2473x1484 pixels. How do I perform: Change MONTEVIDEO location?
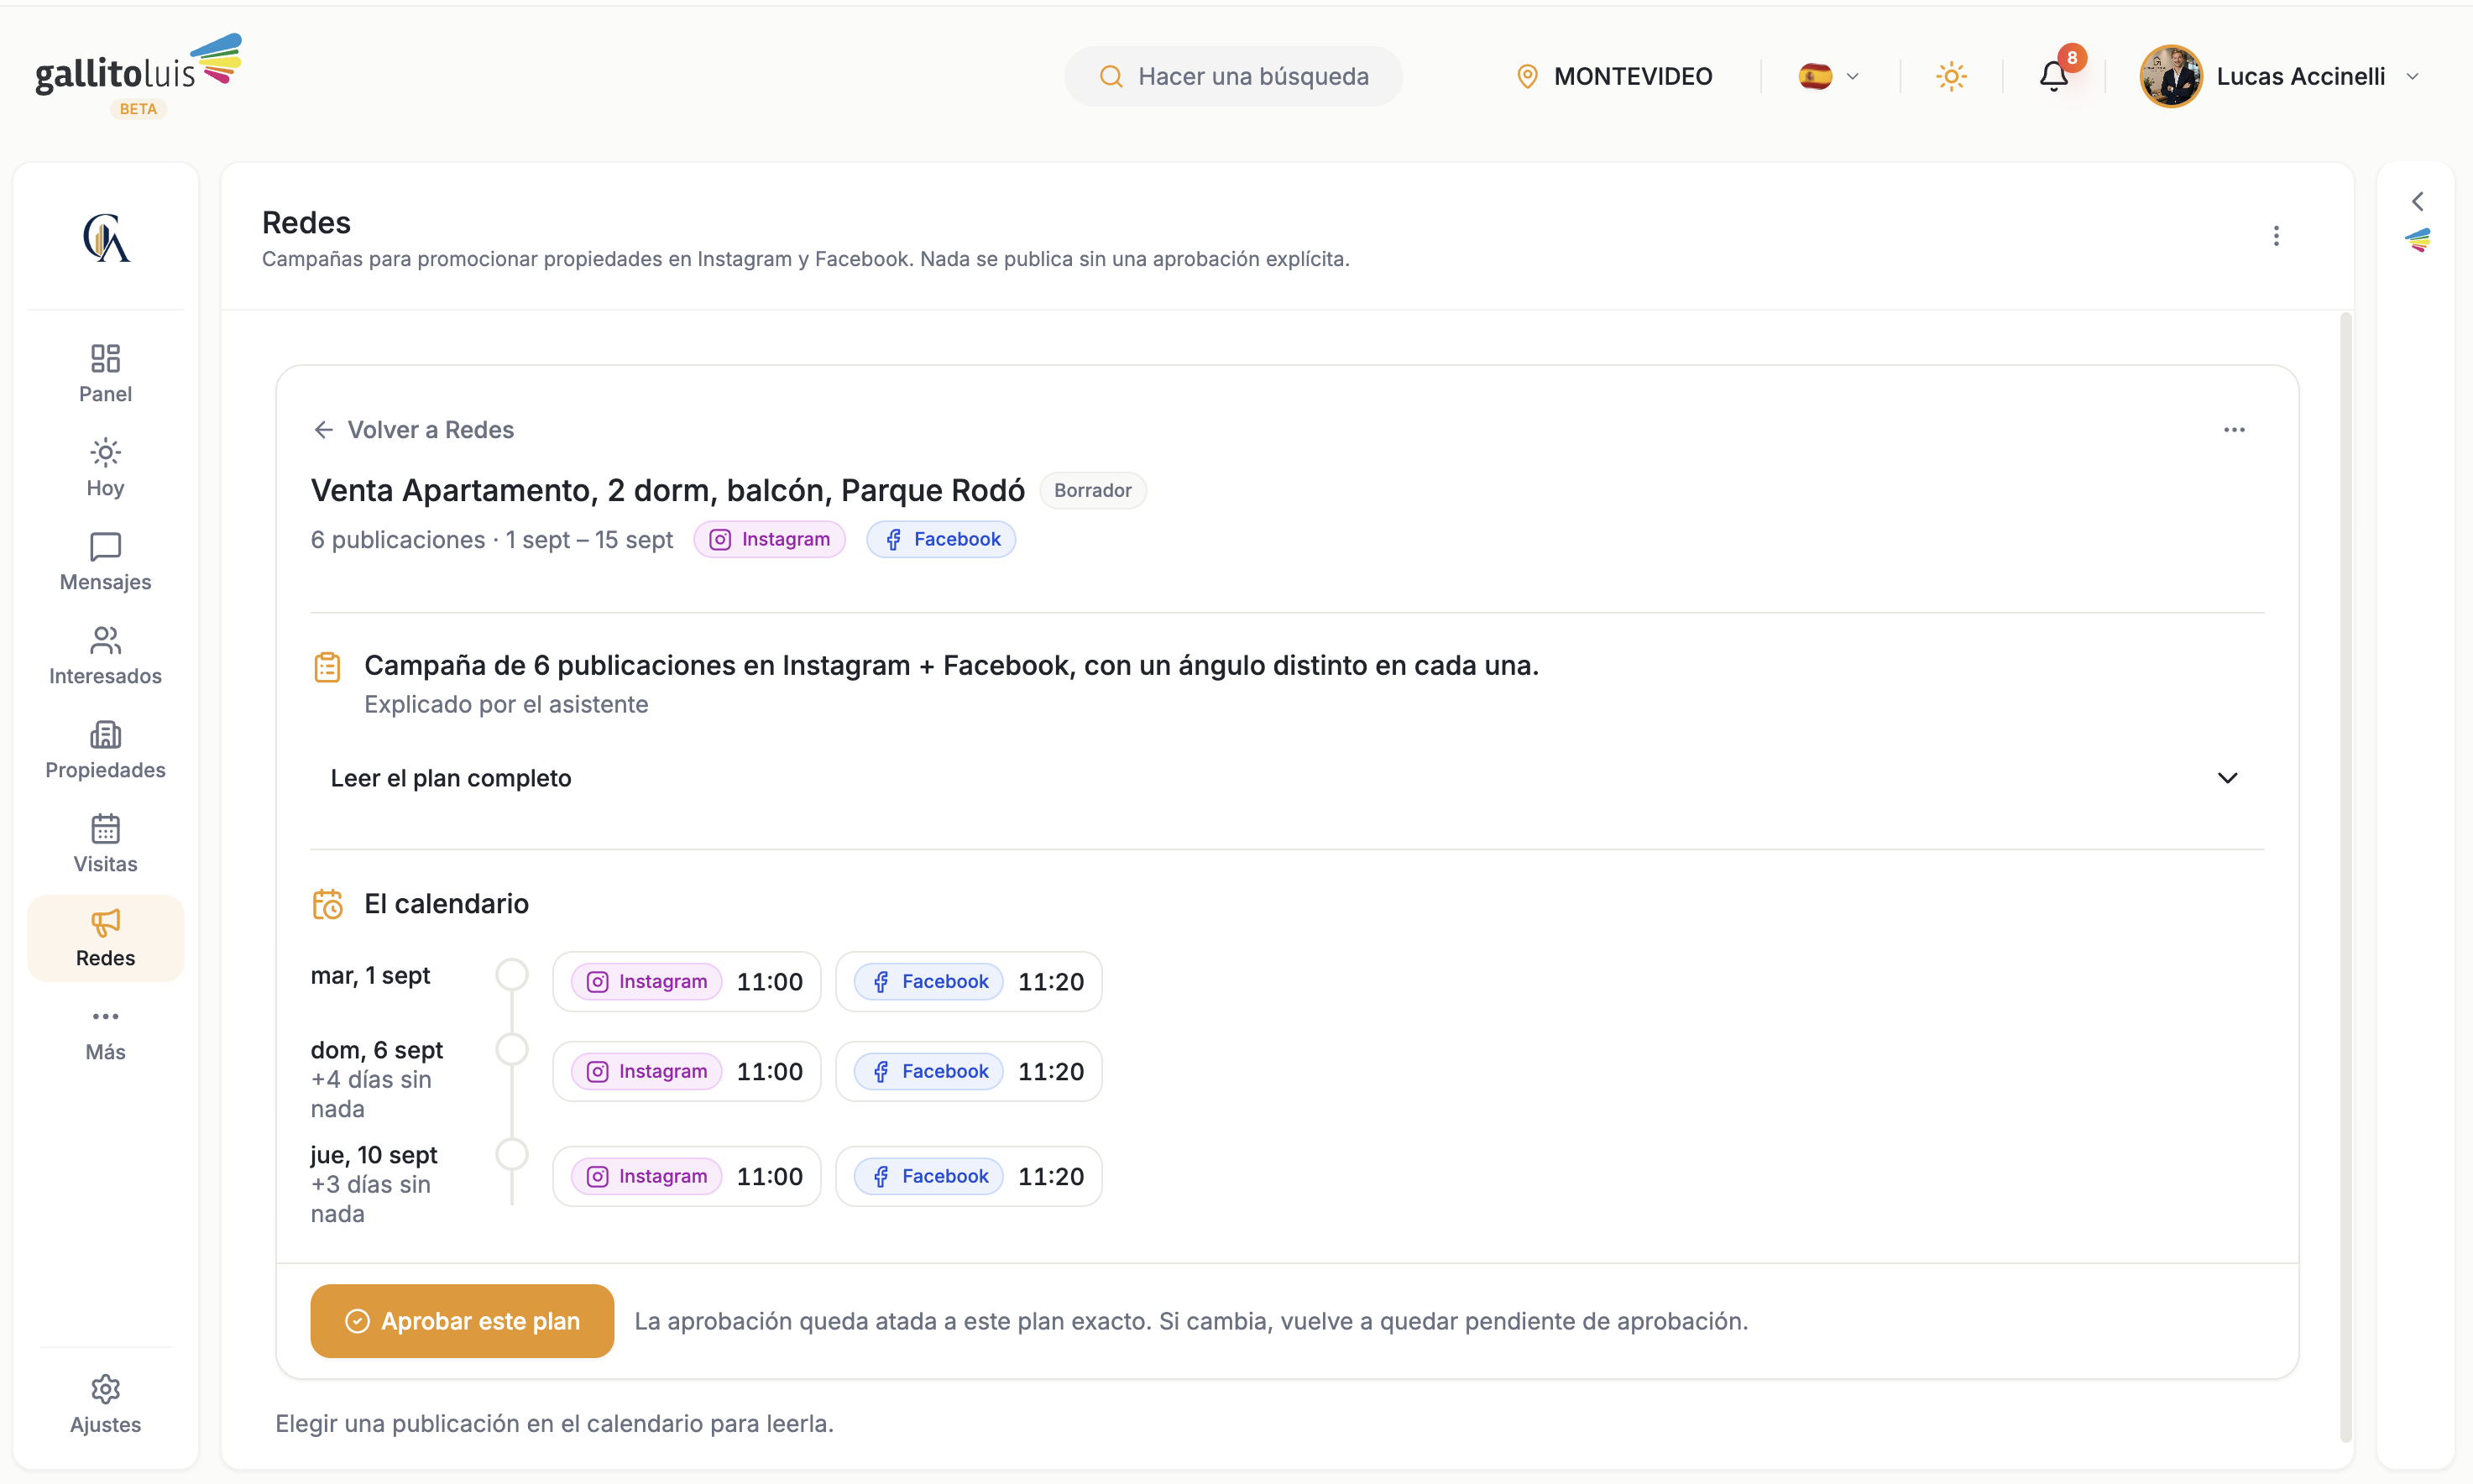coord(1613,76)
